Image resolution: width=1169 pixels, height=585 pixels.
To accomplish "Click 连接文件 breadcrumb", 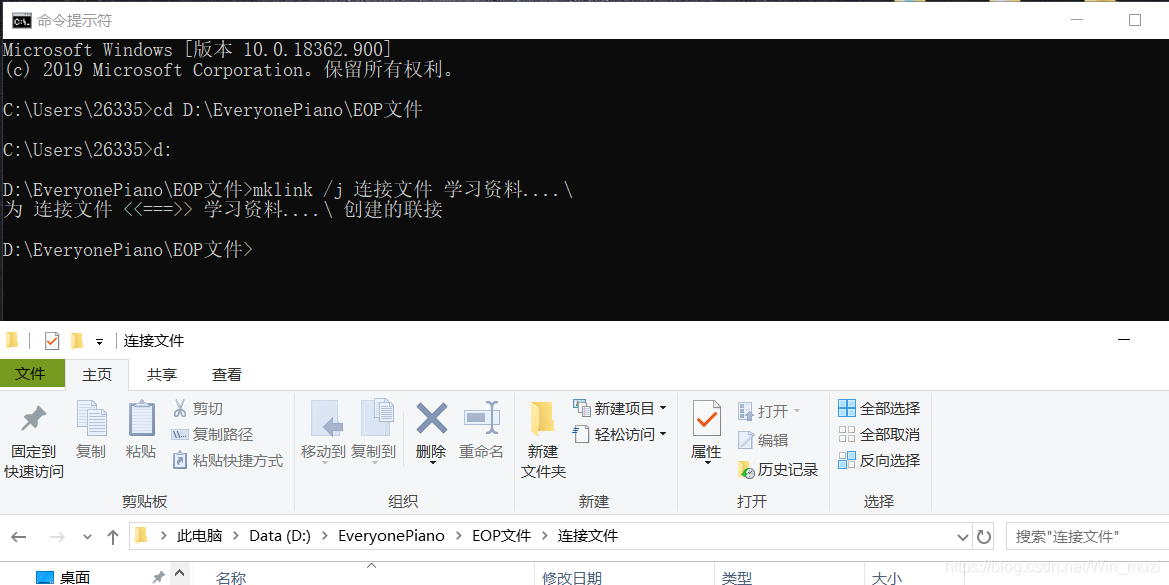I will [587, 536].
